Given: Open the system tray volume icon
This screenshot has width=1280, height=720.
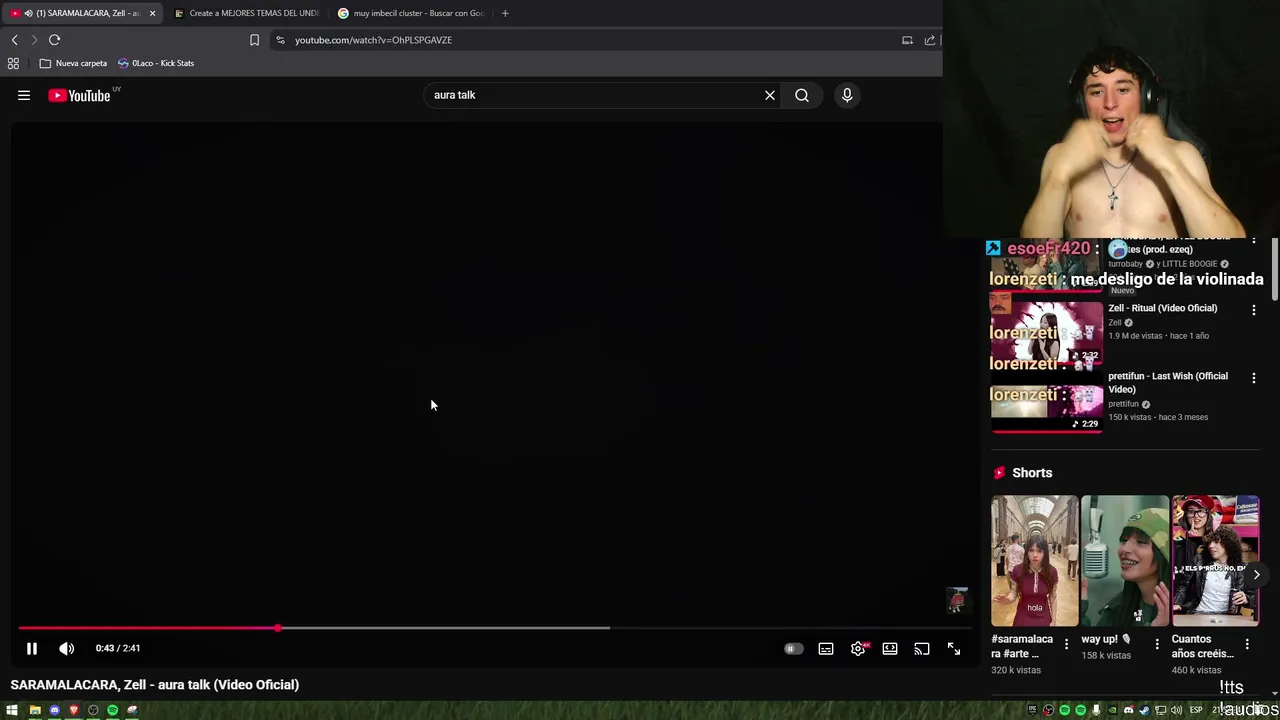Looking at the screenshot, I should pos(1176,710).
